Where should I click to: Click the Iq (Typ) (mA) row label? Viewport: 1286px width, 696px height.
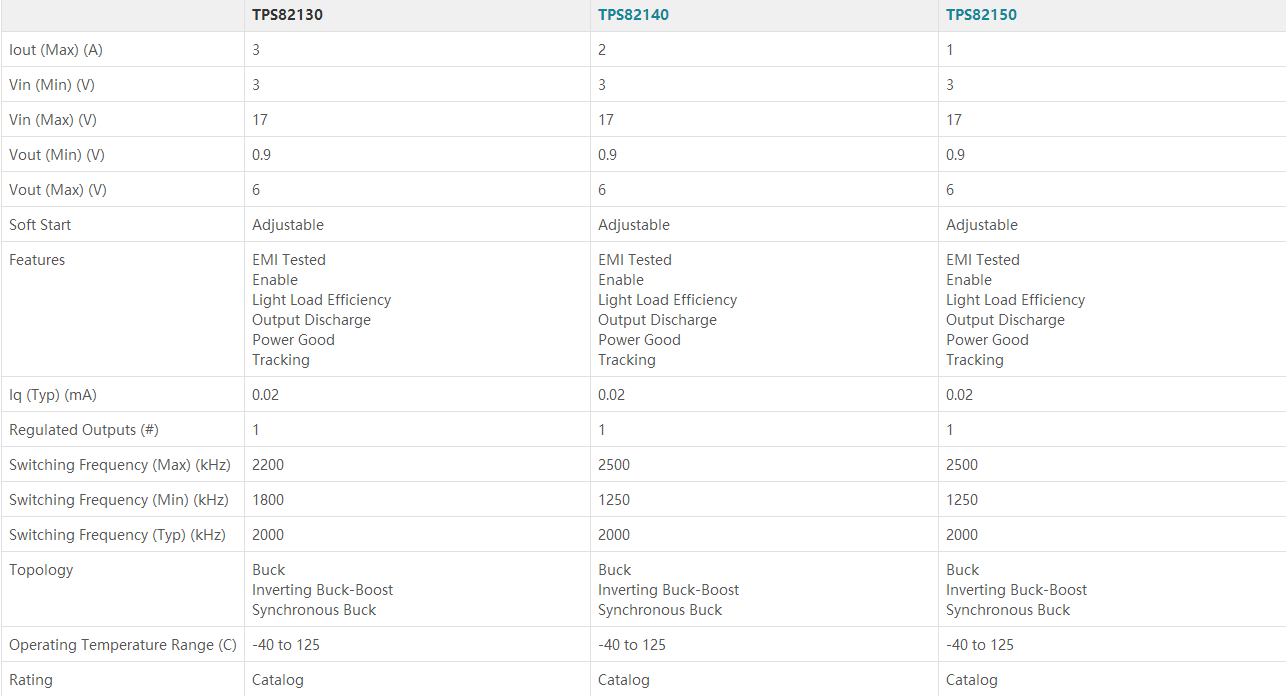coord(53,395)
